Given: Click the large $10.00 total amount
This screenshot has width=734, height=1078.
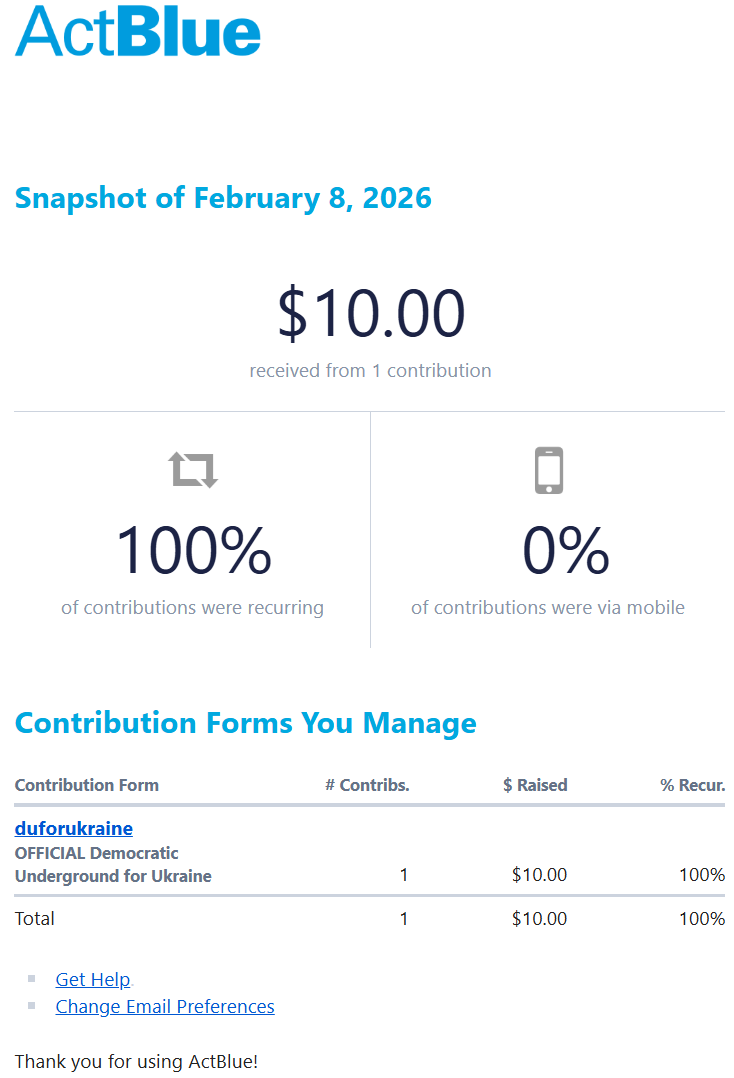Looking at the screenshot, I should (x=371, y=312).
